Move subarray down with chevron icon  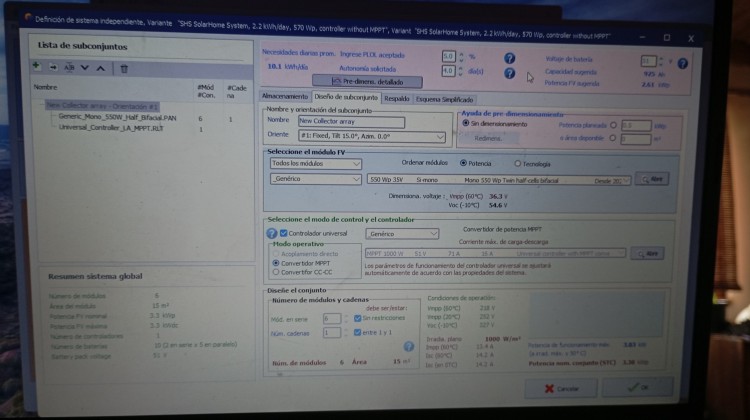click(x=85, y=68)
